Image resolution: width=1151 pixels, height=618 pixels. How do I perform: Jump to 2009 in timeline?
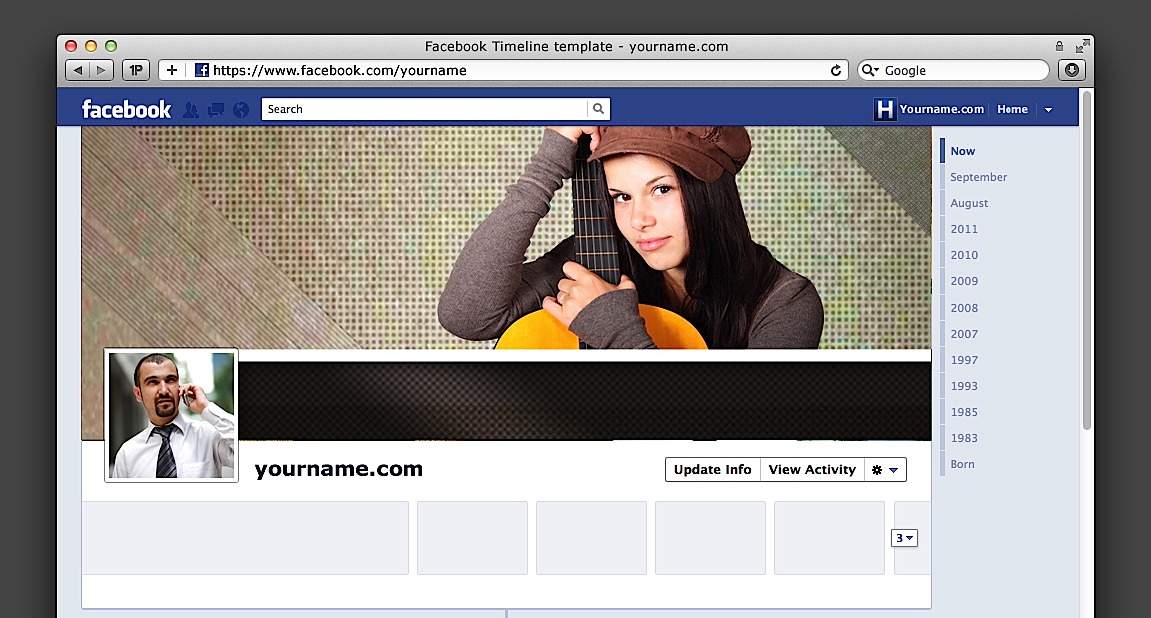964,281
